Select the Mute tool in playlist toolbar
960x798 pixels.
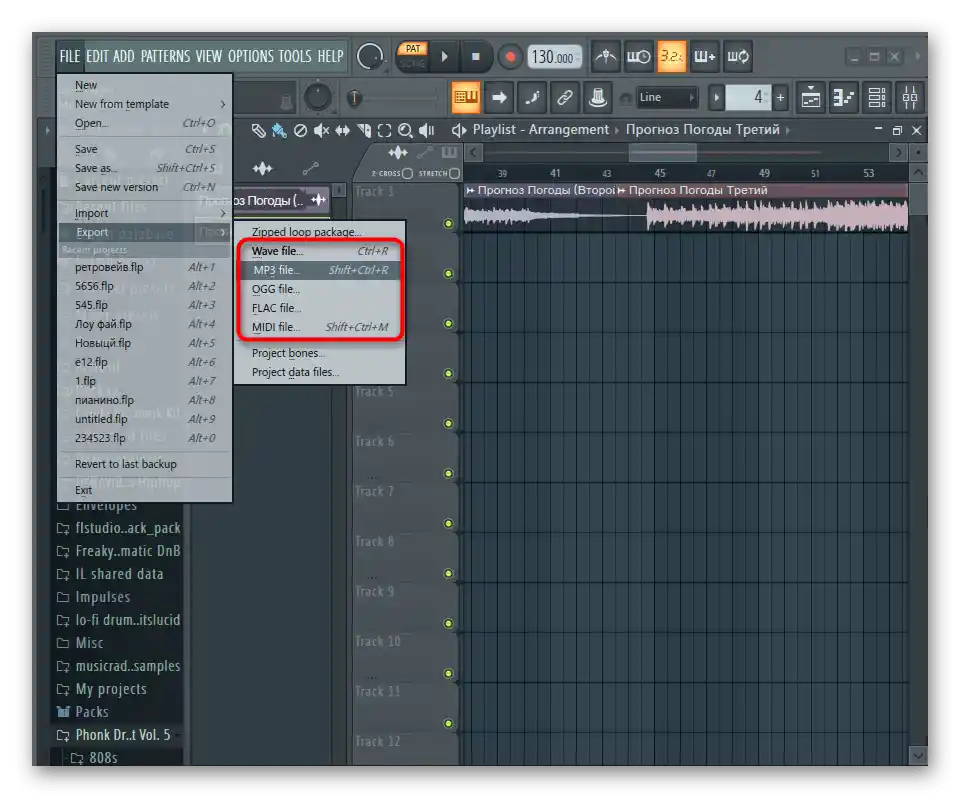pyautogui.click(x=322, y=130)
